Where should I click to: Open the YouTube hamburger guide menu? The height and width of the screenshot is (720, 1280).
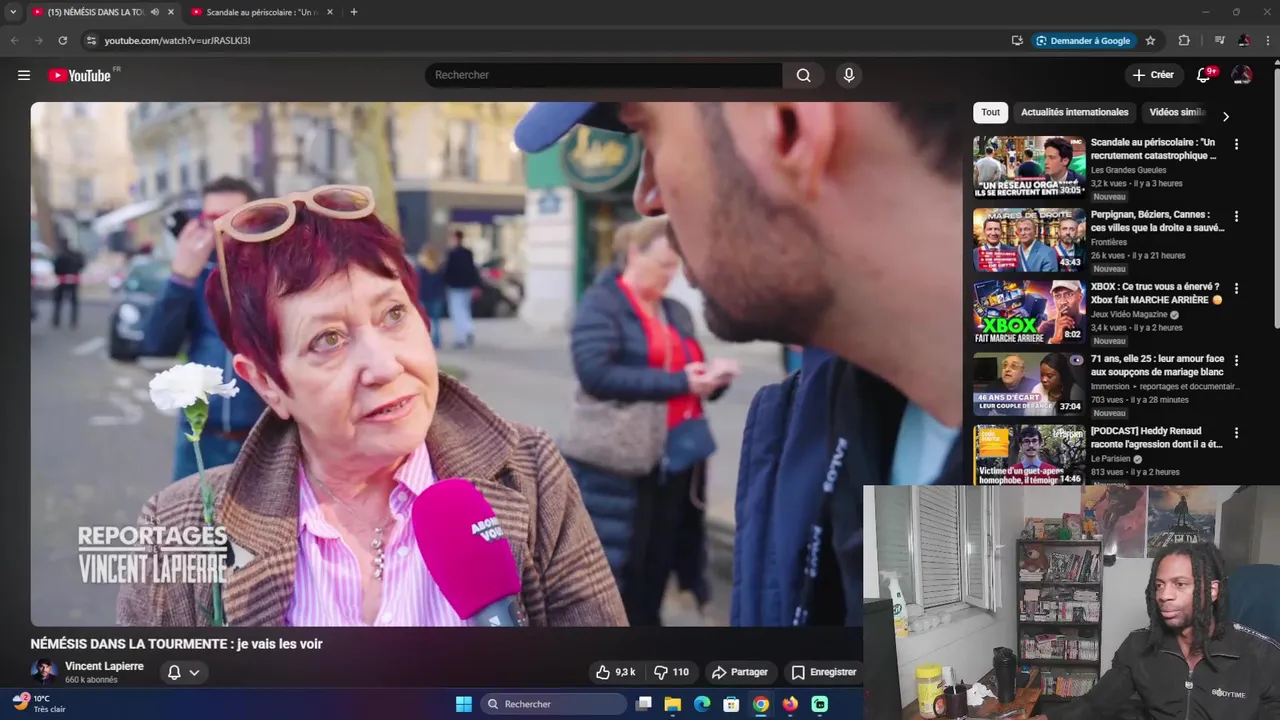[x=24, y=75]
